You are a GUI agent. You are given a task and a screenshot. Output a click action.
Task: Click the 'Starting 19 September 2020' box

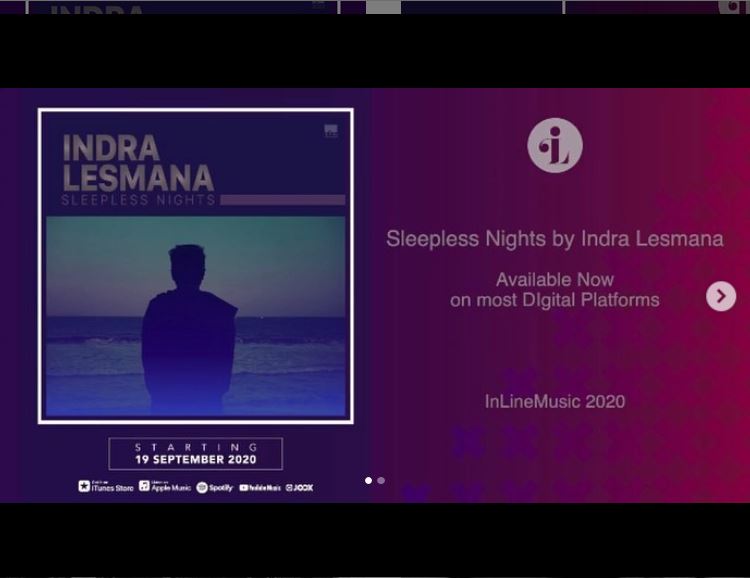196,454
